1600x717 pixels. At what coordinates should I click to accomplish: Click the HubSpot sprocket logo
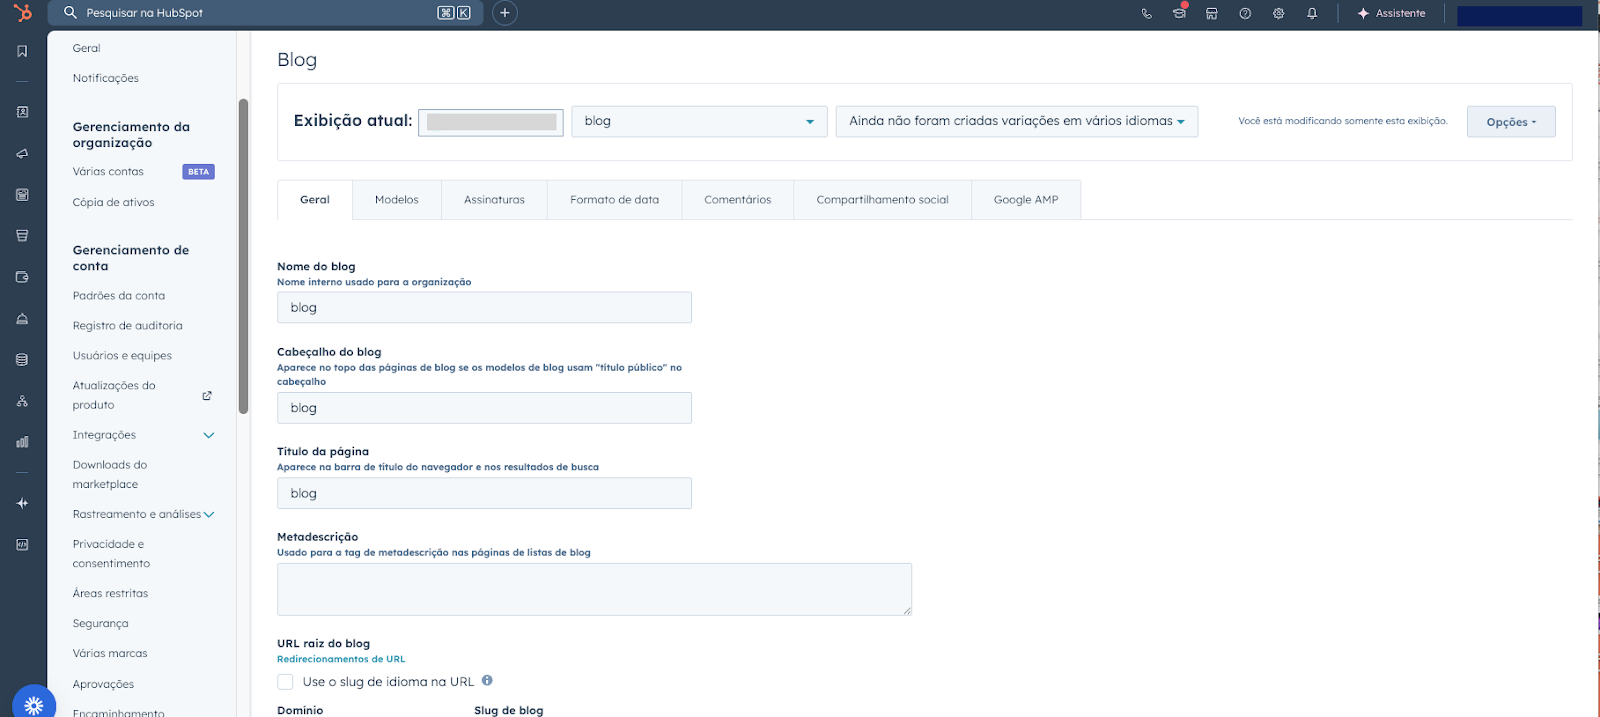[x=22, y=13]
